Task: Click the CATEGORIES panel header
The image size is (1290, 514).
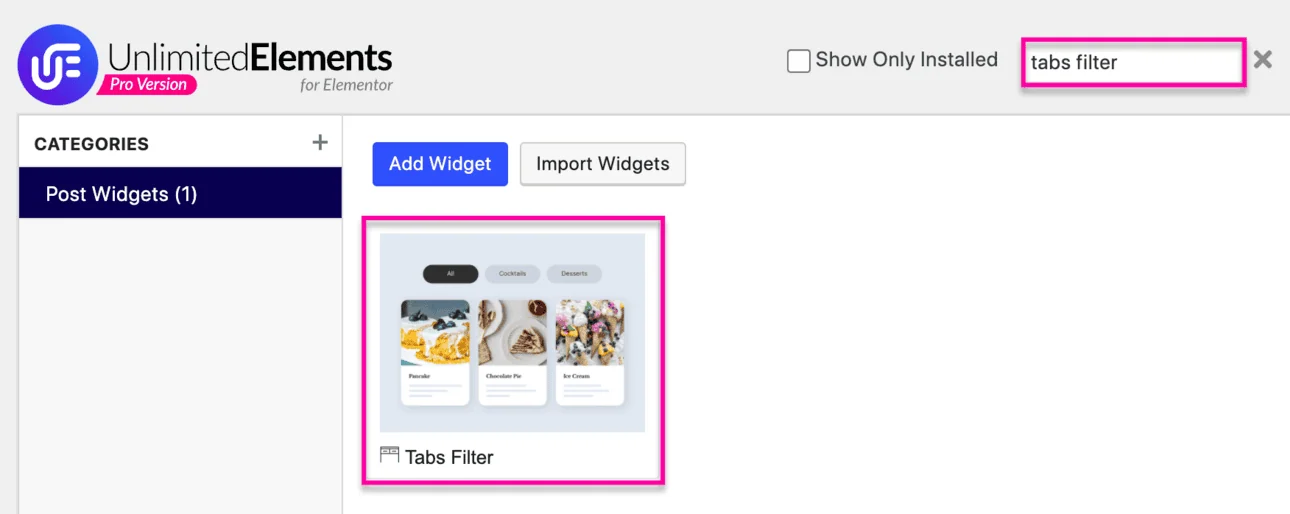Action: (x=91, y=144)
